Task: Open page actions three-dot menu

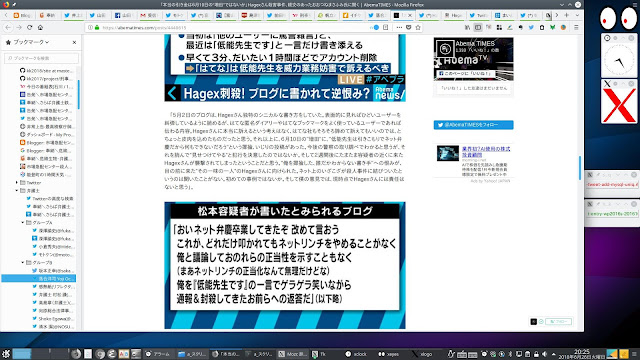Action: point(399,27)
